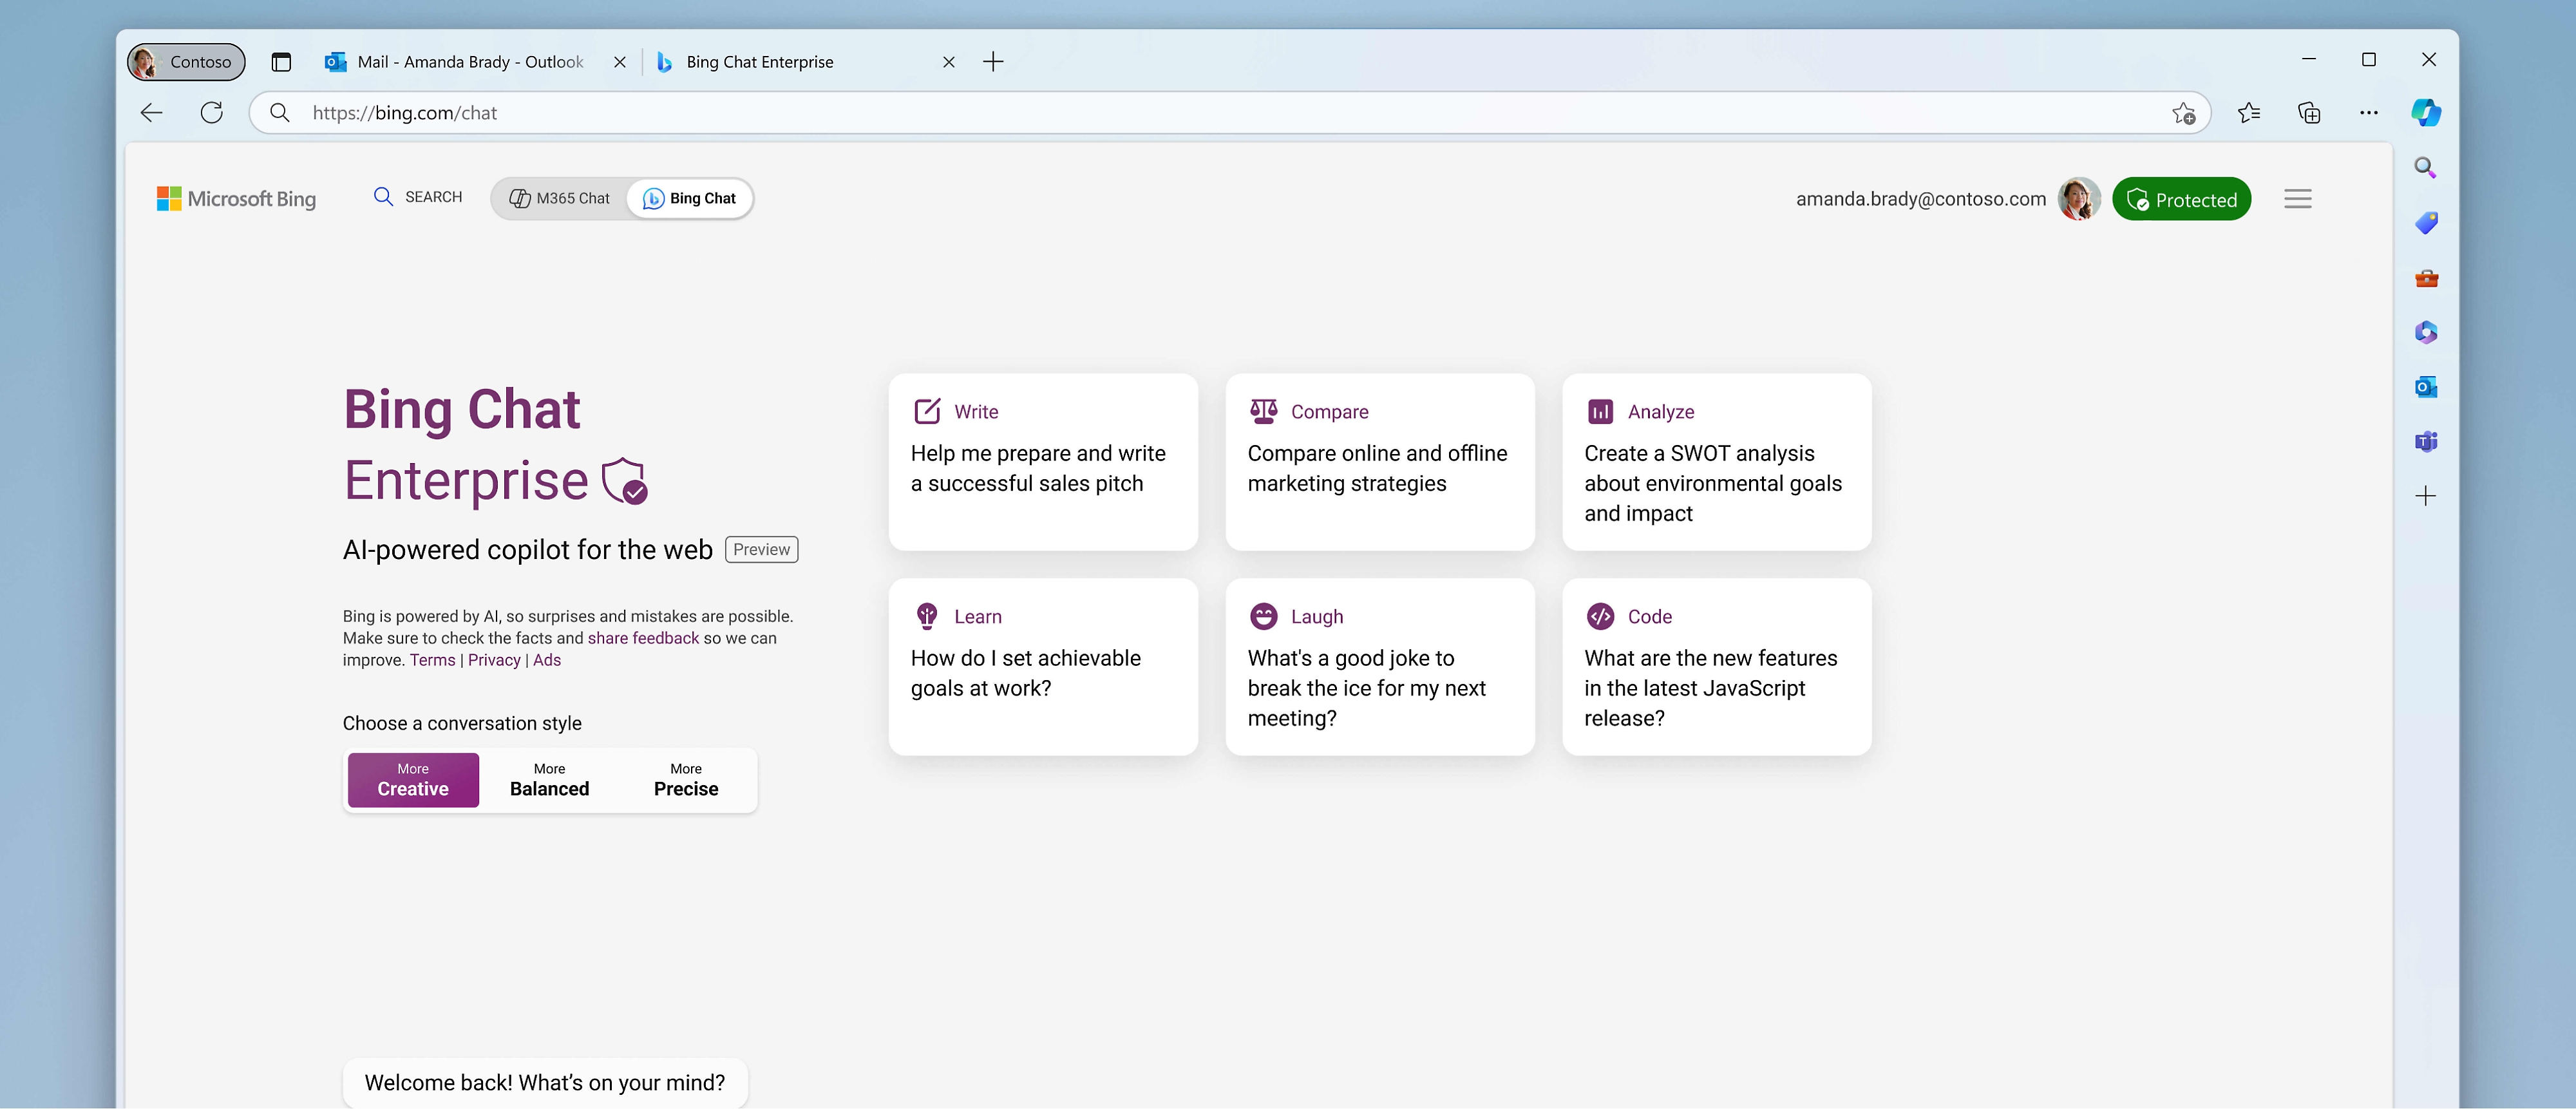Add this page to favorites
The width and height of the screenshot is (2576, 1109).
tap(2183, 113)
